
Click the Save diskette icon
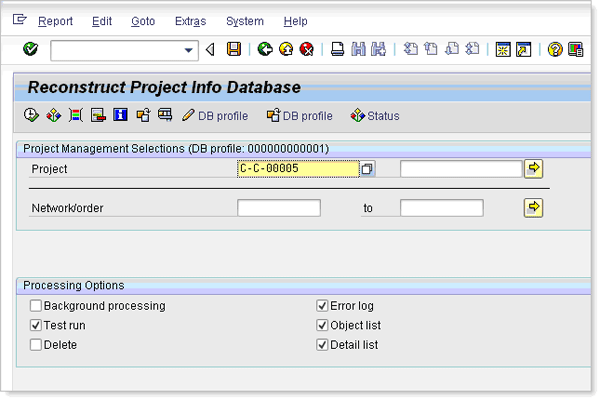234,49
